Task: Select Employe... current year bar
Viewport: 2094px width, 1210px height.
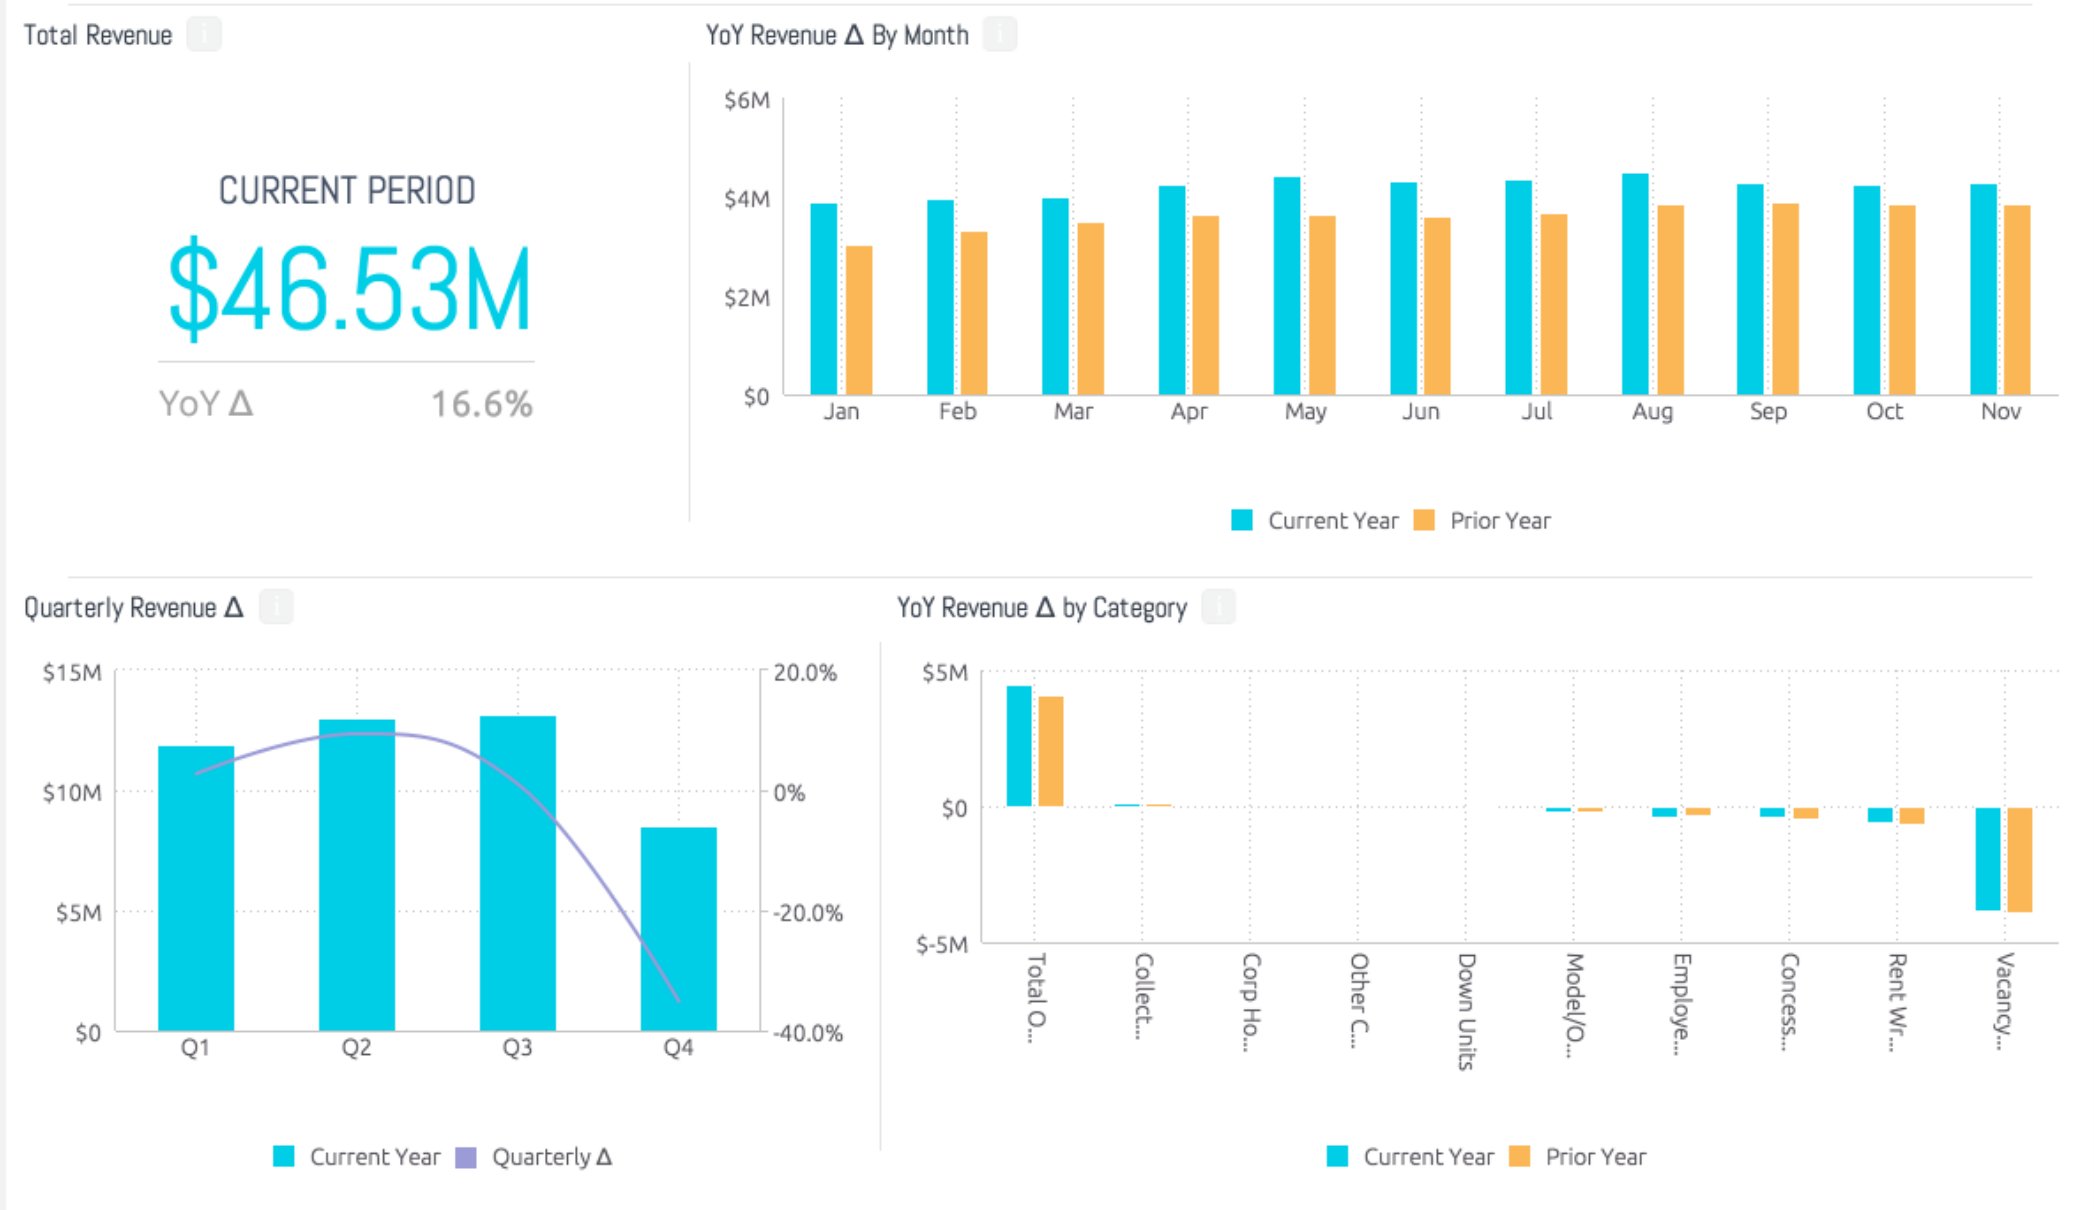Action: coord(1664,812)
